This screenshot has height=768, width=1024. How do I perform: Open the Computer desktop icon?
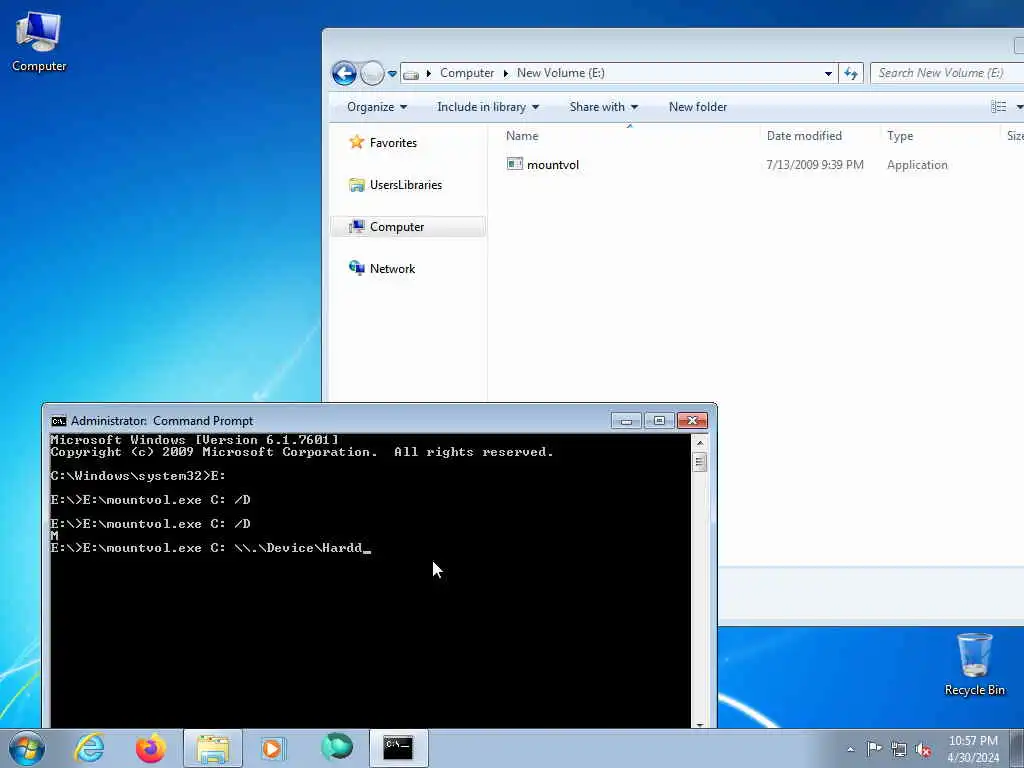pyautogui.click(x=39, y=42)
